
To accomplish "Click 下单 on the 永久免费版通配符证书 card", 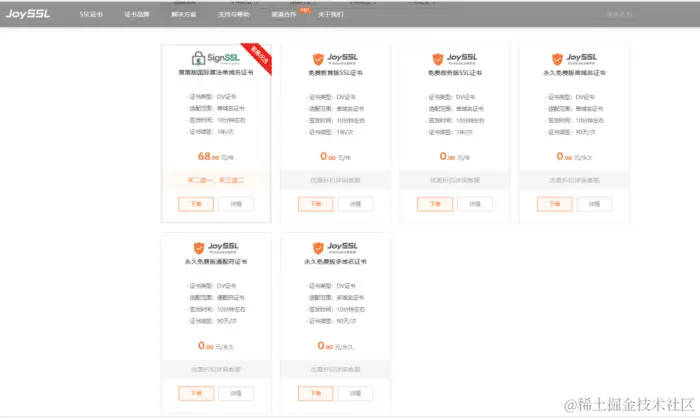I will coord(196,393).
